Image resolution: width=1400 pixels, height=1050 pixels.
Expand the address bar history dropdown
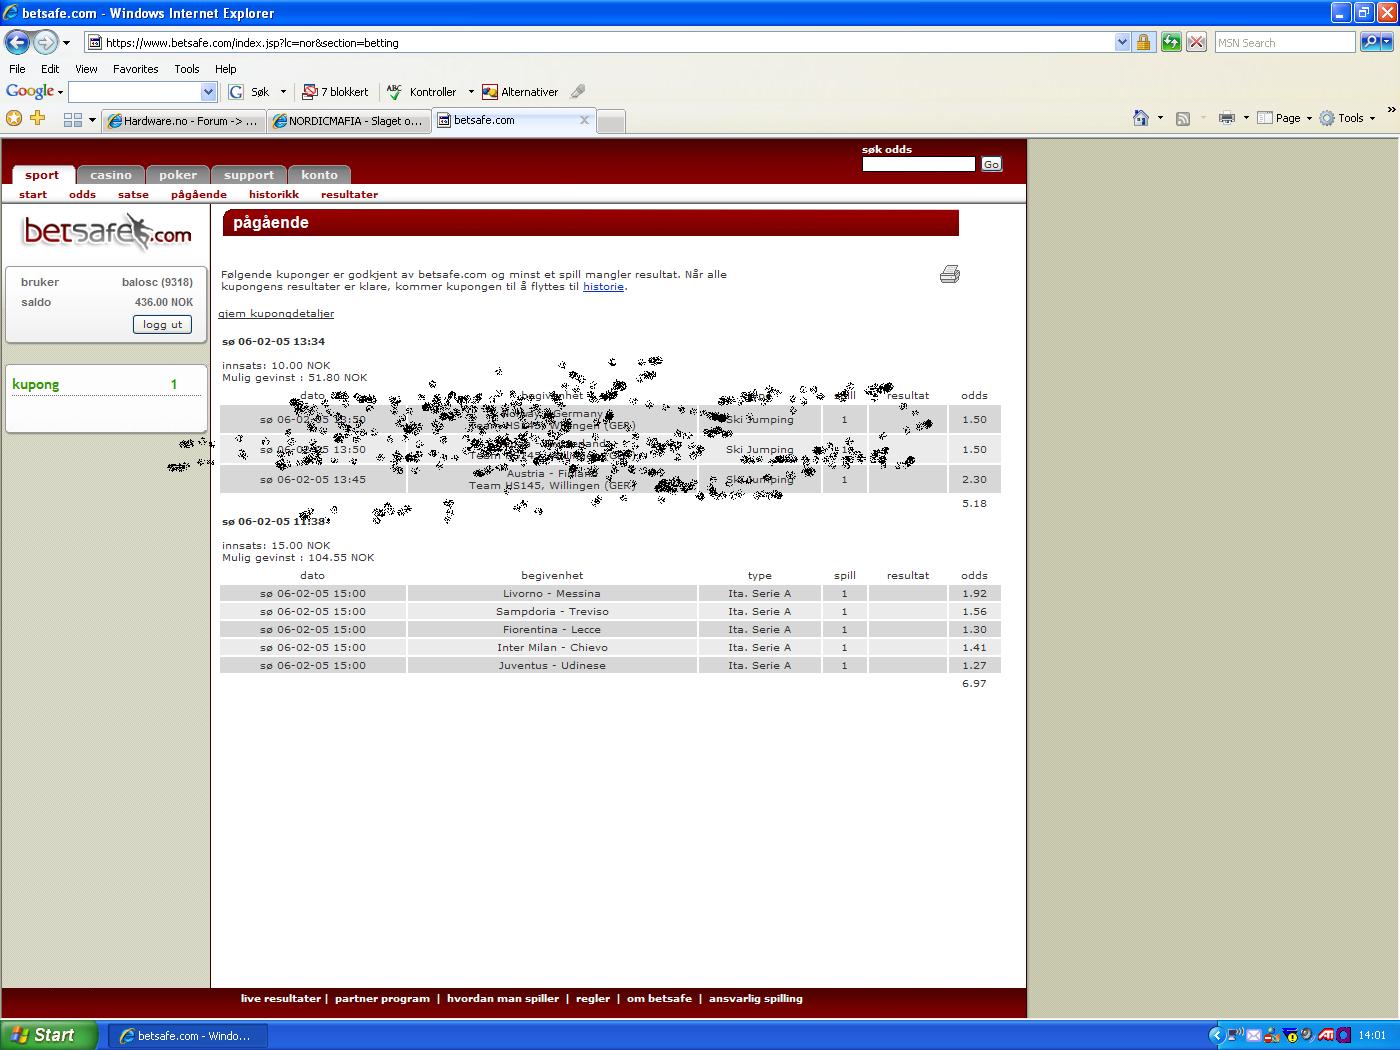click(1122, 43)
